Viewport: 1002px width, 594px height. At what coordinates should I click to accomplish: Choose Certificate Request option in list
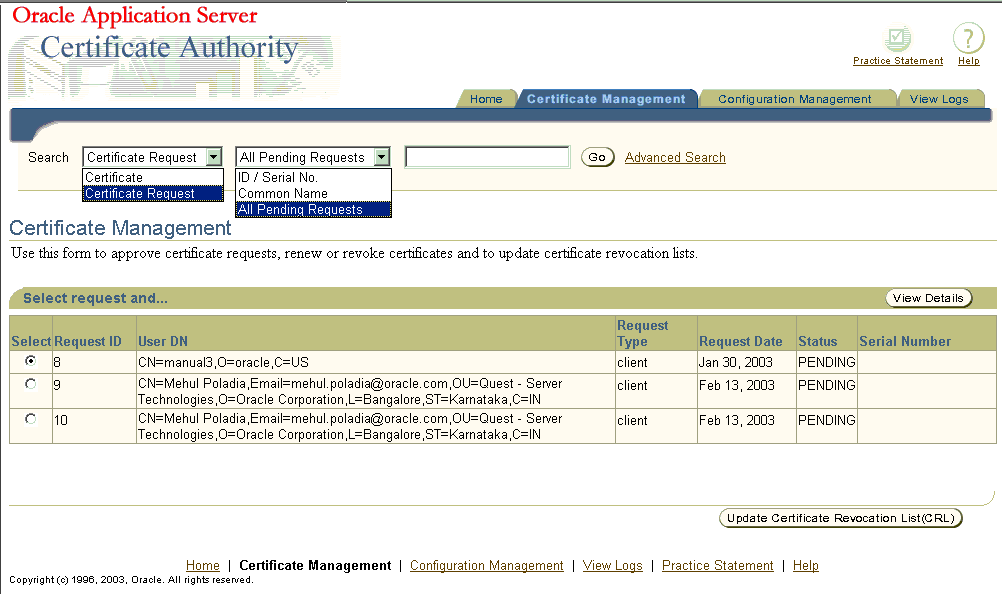[x=153, y=194]
